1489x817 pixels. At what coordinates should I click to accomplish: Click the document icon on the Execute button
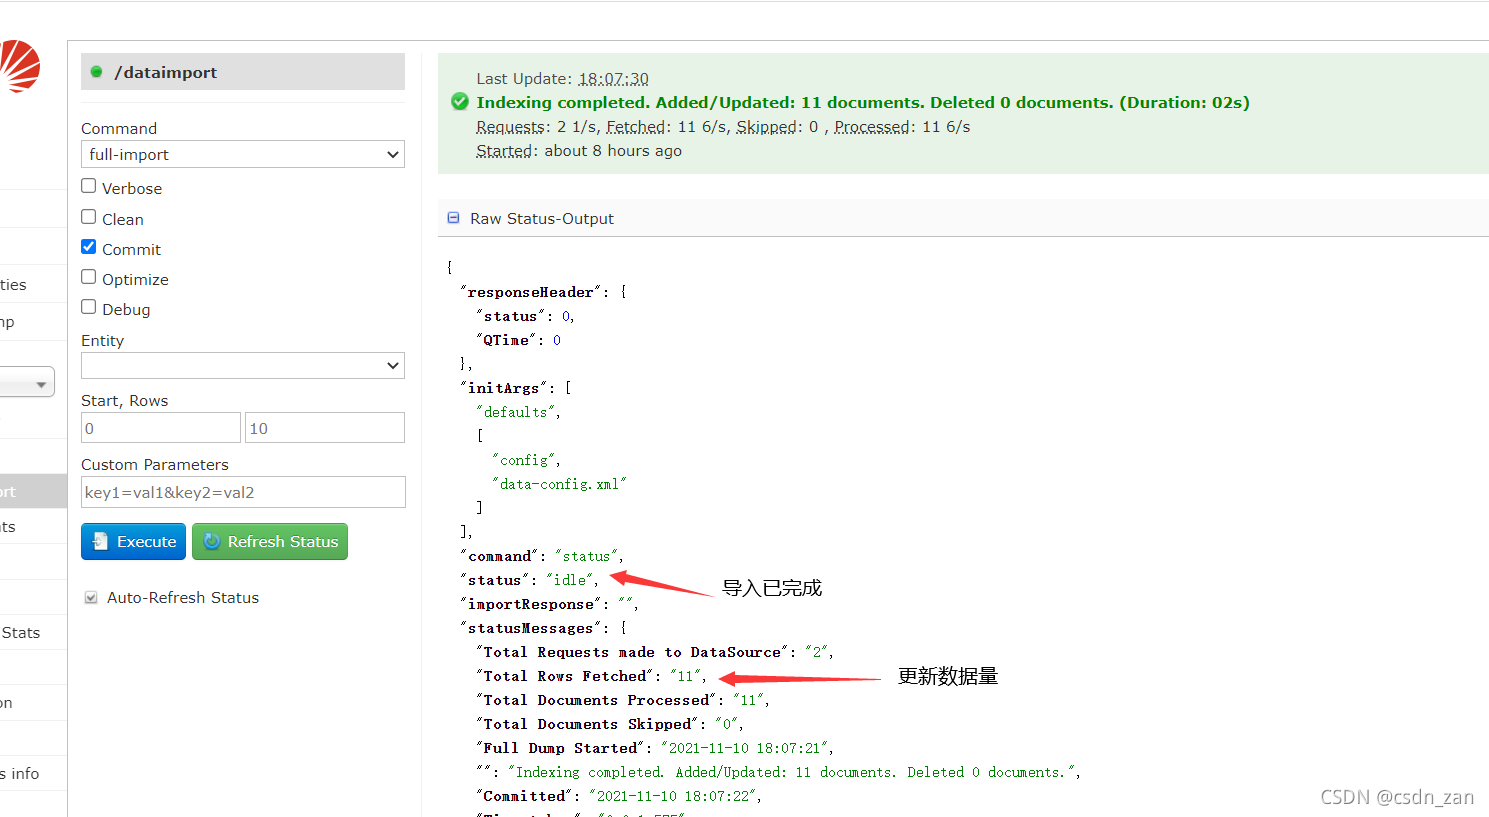coord(100,541)
